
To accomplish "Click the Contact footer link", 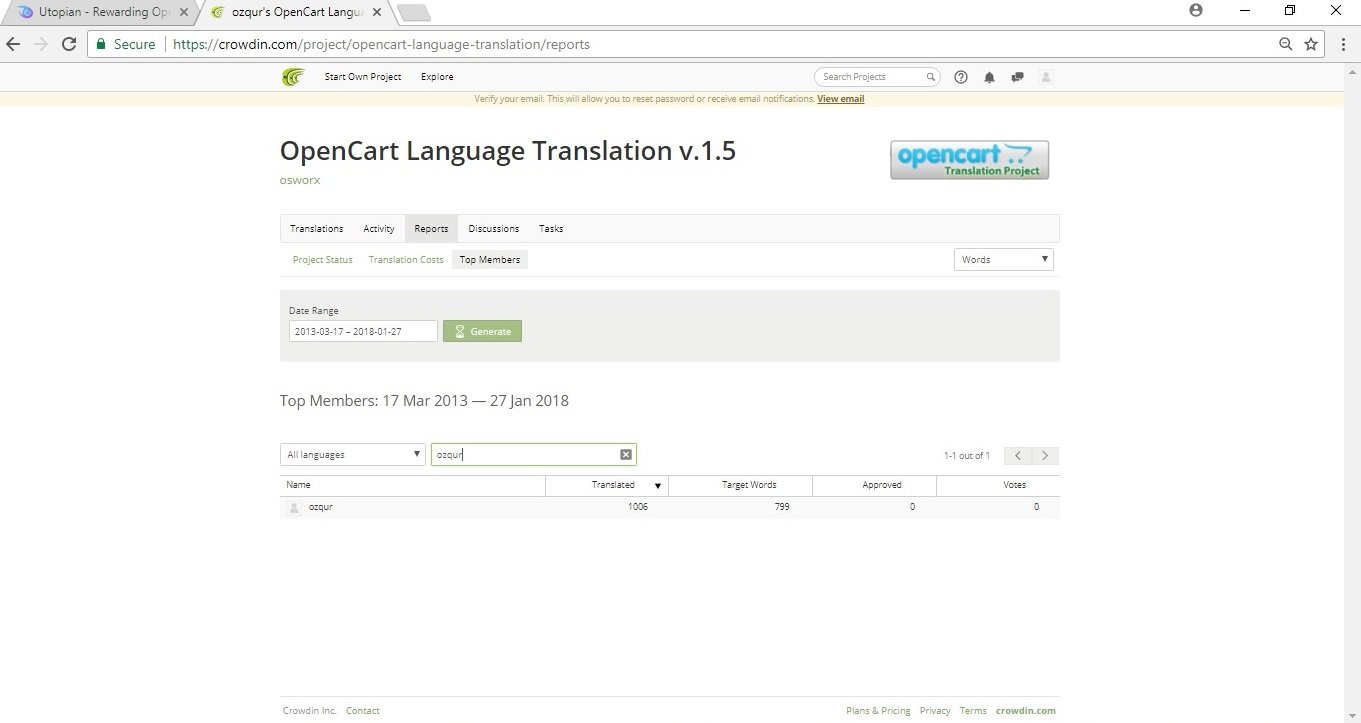I will tap(363, 711).
